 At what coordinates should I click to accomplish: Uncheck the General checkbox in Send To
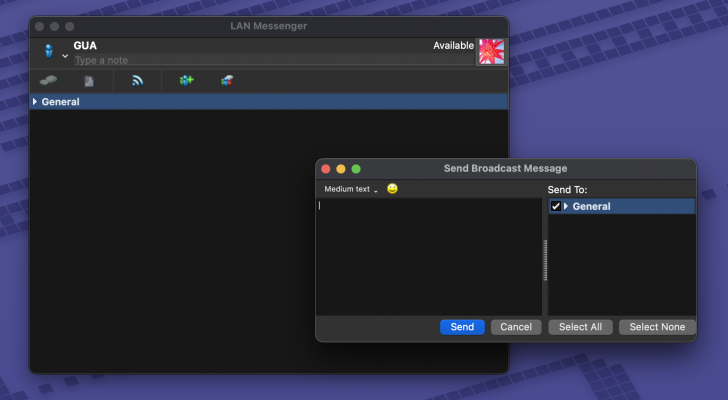point(556,206)
